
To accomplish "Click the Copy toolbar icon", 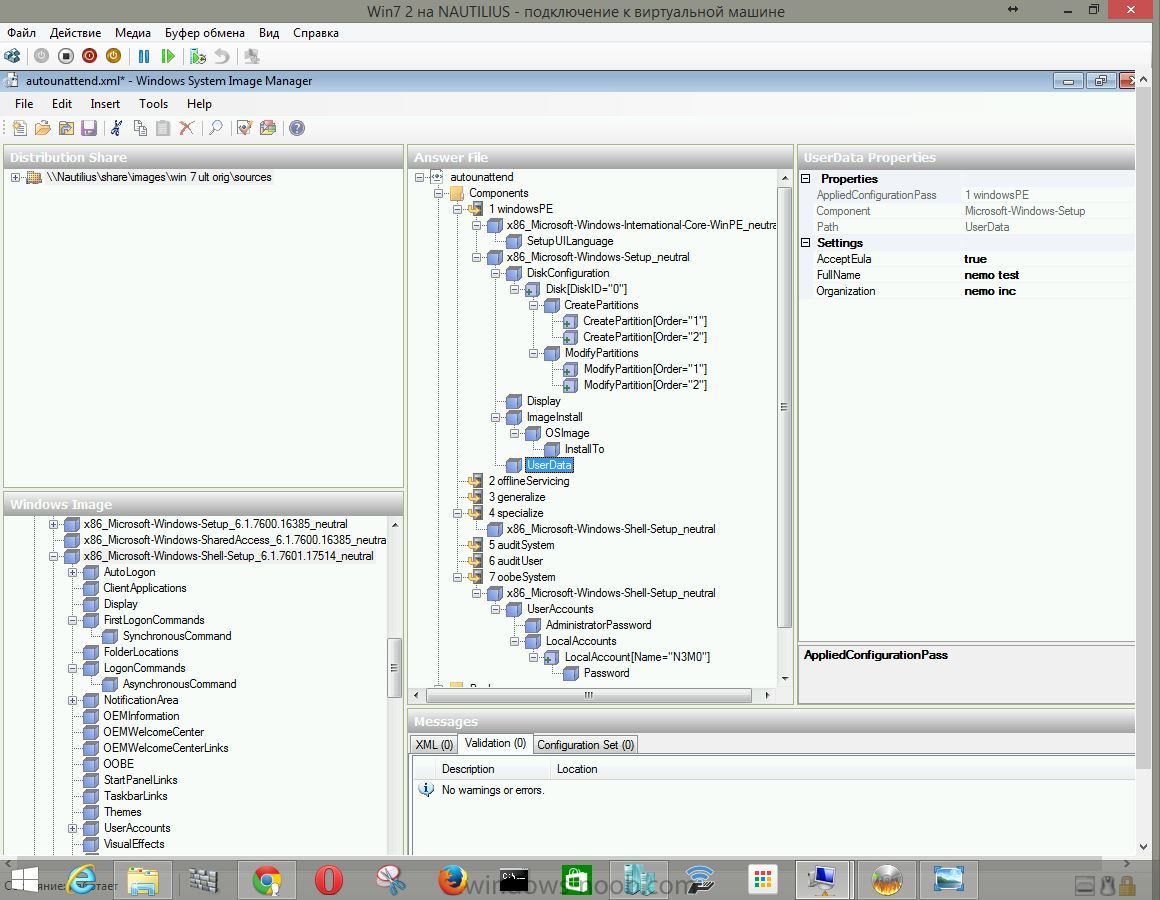I will (140, 128).
